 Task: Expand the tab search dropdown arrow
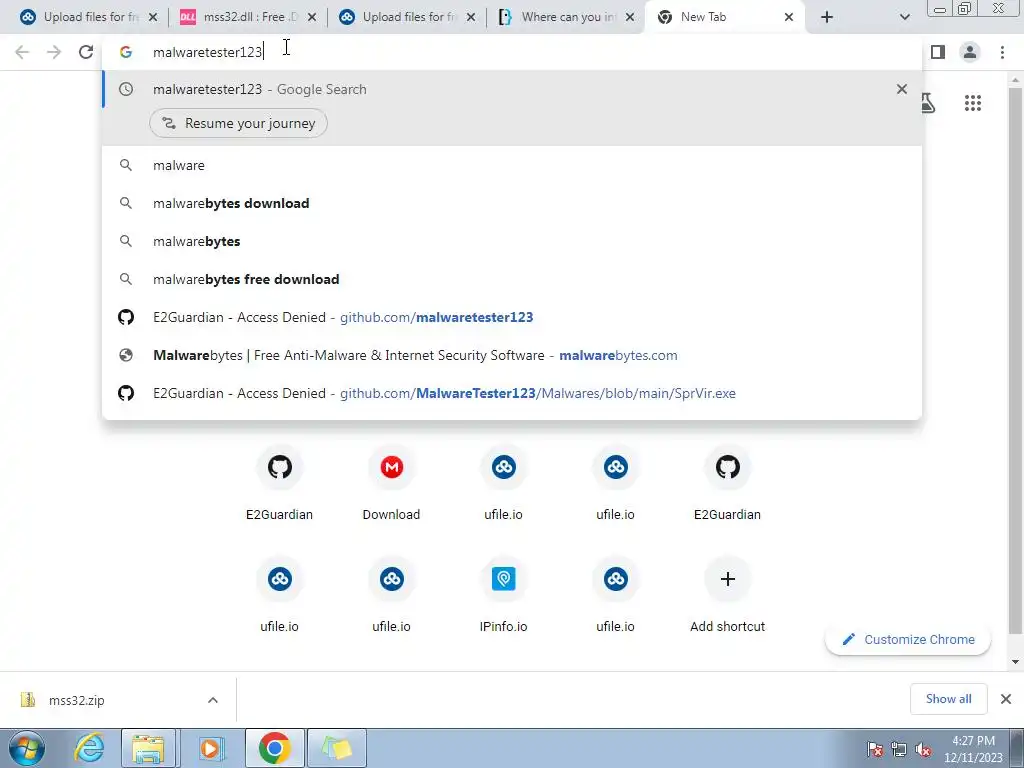904,17
